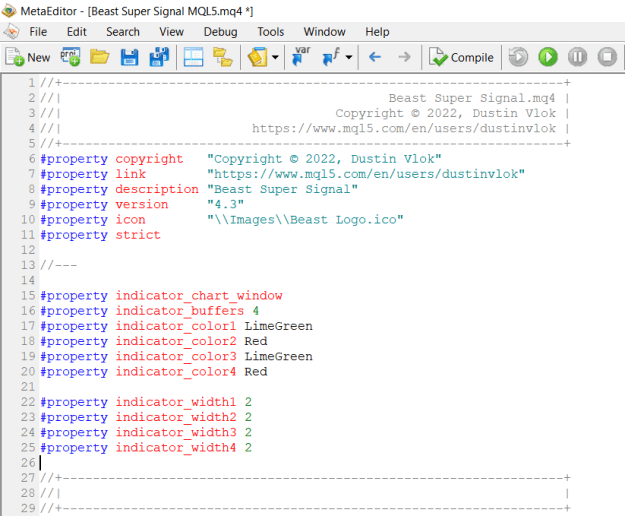Image resolution: width=625 pixels, height=516 pixels.
Task: Click the document icon left of File menu
Action: (11, 31)
